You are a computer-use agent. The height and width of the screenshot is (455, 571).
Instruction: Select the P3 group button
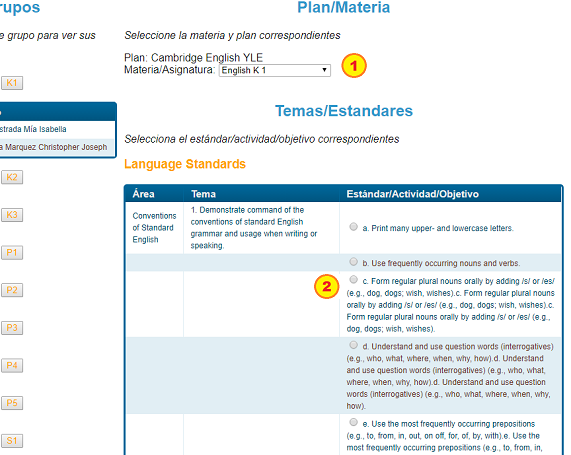(x=12, y=328)
